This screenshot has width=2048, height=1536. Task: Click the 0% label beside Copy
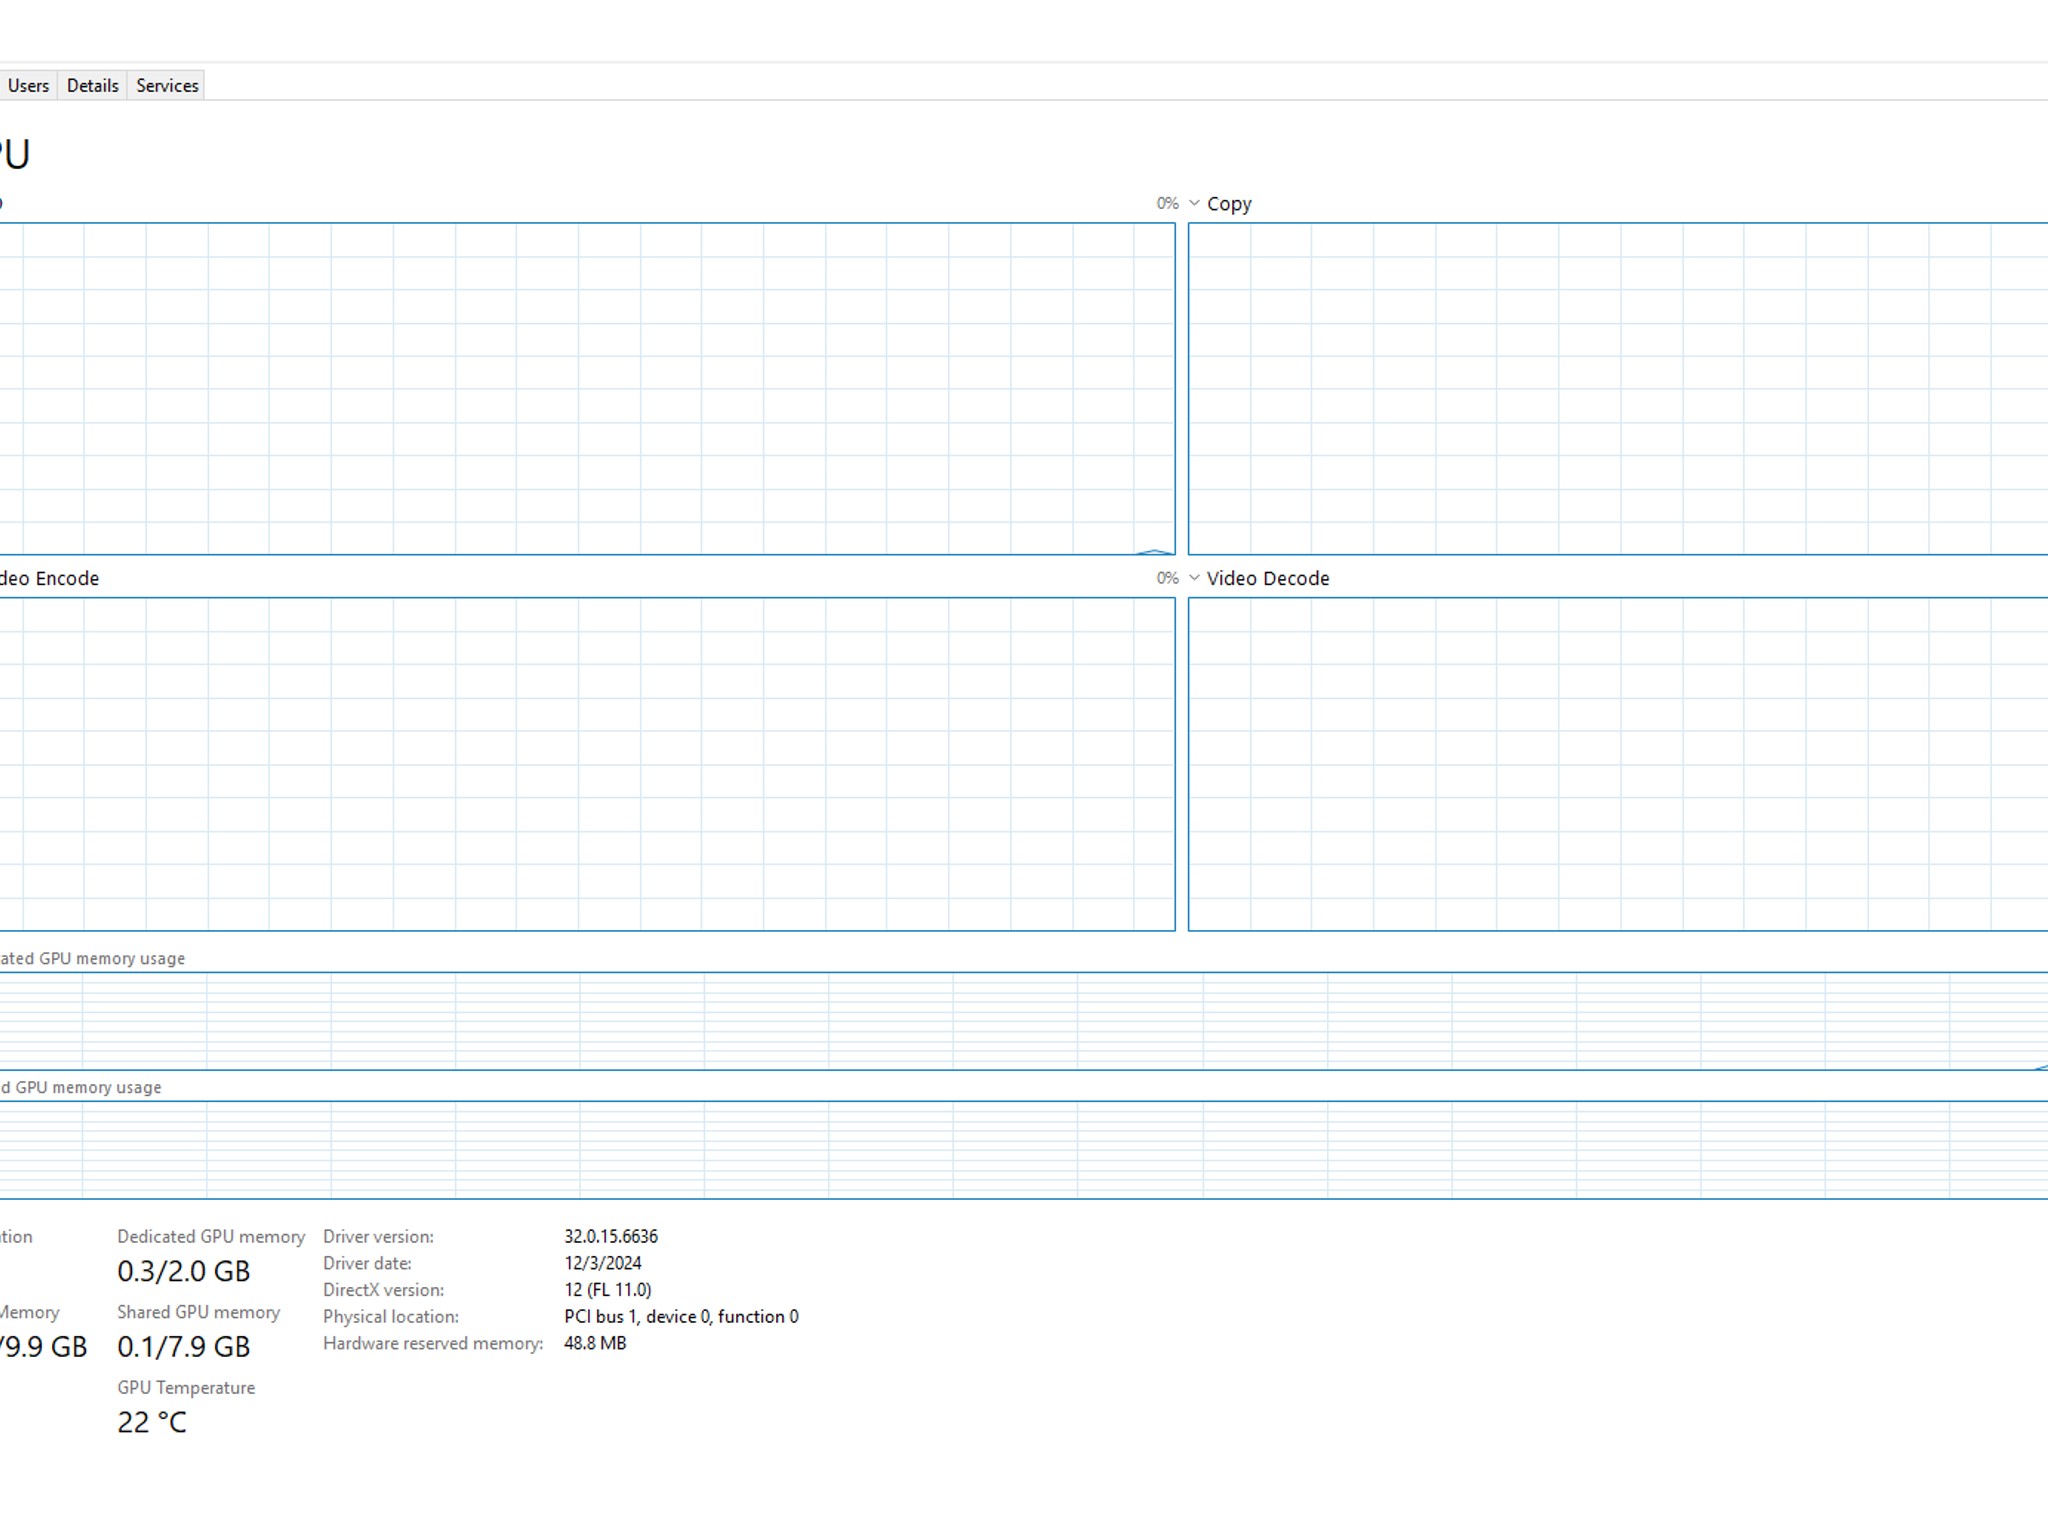(x=1166, y=203)
